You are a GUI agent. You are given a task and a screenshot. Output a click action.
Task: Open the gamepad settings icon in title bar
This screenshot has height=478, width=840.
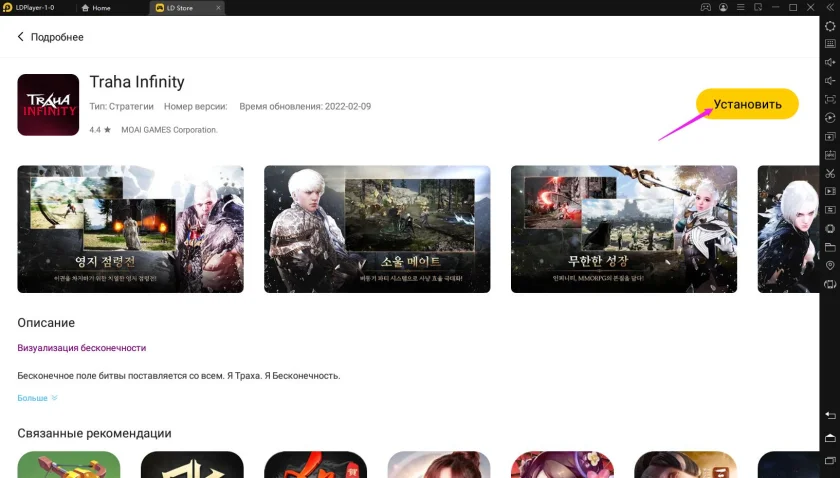(706, 8)
